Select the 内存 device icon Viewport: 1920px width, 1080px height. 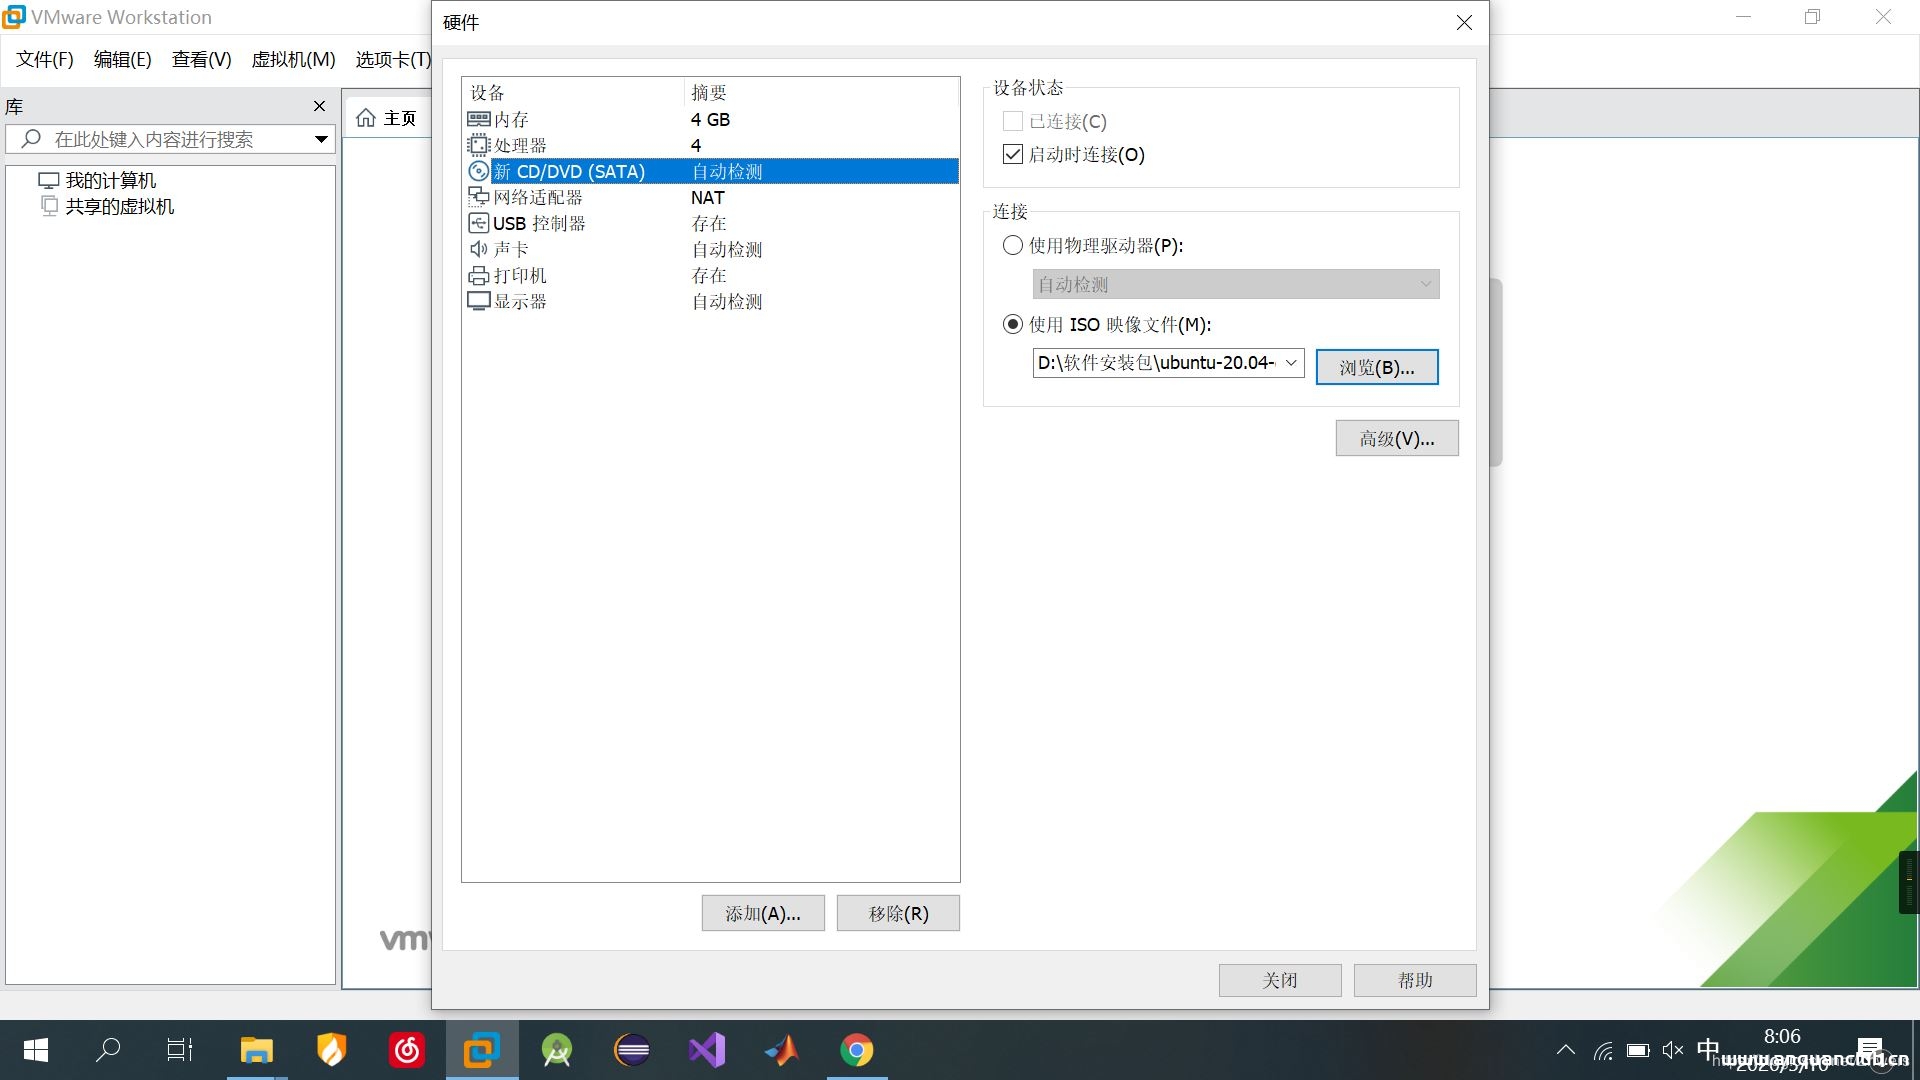(479, 119)
